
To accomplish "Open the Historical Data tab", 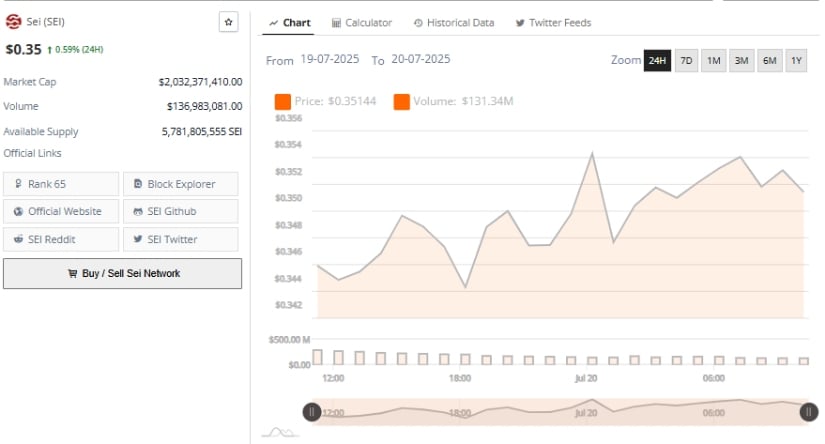I will click(x=454, y=23).
